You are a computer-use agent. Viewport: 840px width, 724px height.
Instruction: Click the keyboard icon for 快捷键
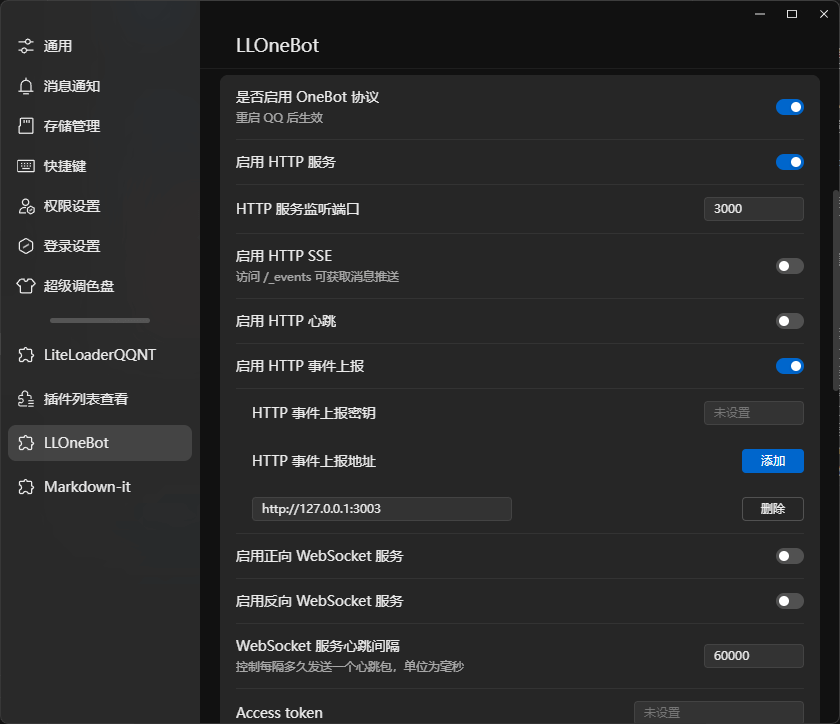coord(26,166)
